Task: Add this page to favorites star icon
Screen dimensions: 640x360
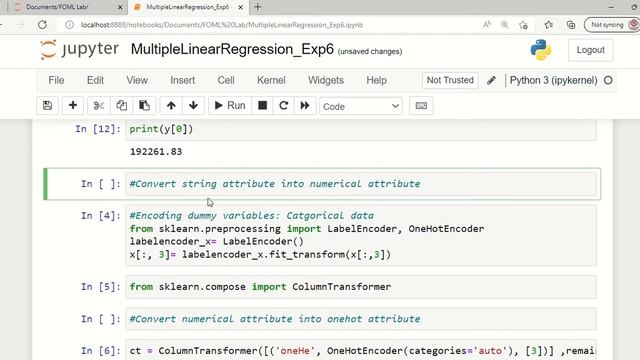Action: 523,25
